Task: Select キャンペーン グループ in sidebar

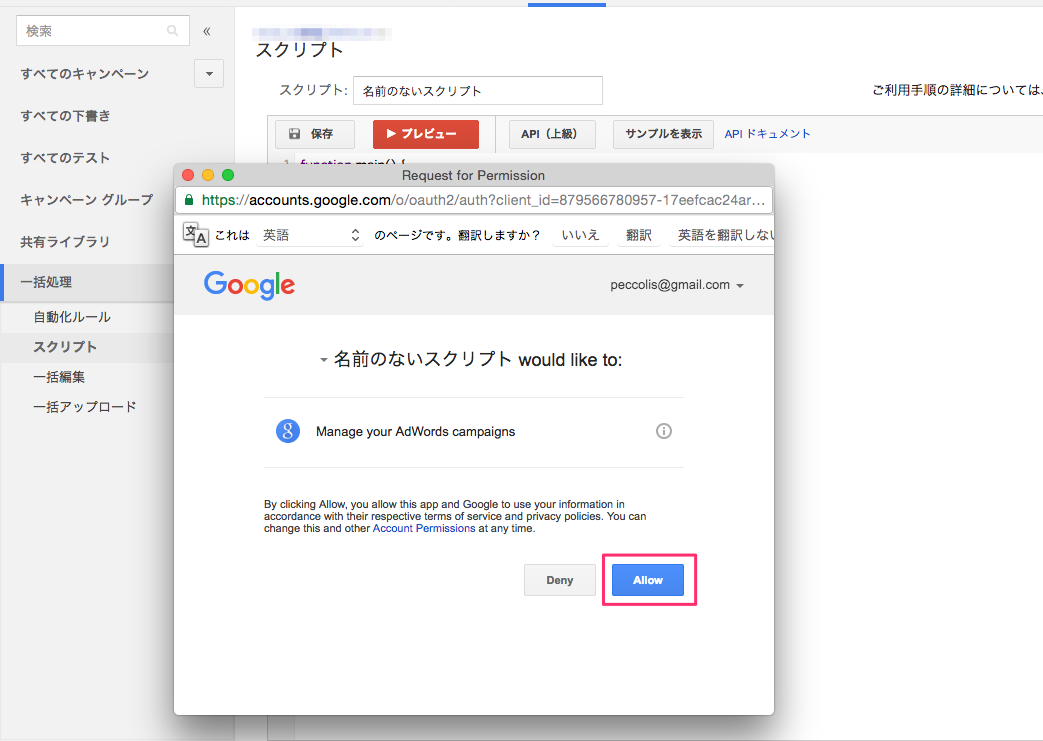Action: (x=86, y=200)
